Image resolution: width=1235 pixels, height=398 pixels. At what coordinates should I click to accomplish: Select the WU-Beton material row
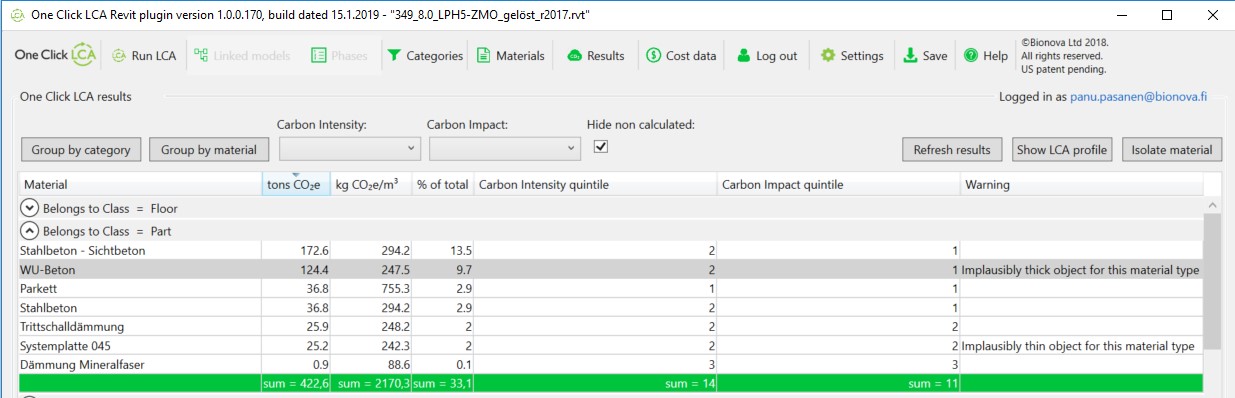[x=610, y=270]
